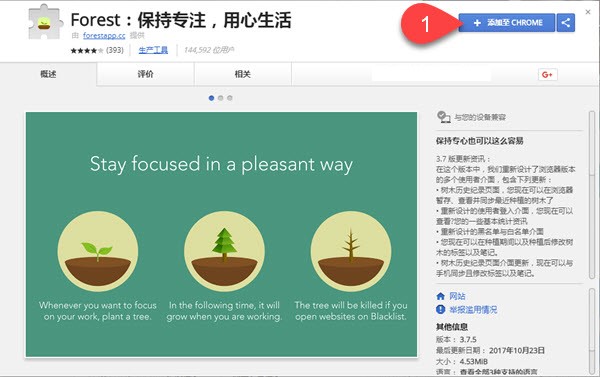Click the description panel scrollbar

point(592,194)
